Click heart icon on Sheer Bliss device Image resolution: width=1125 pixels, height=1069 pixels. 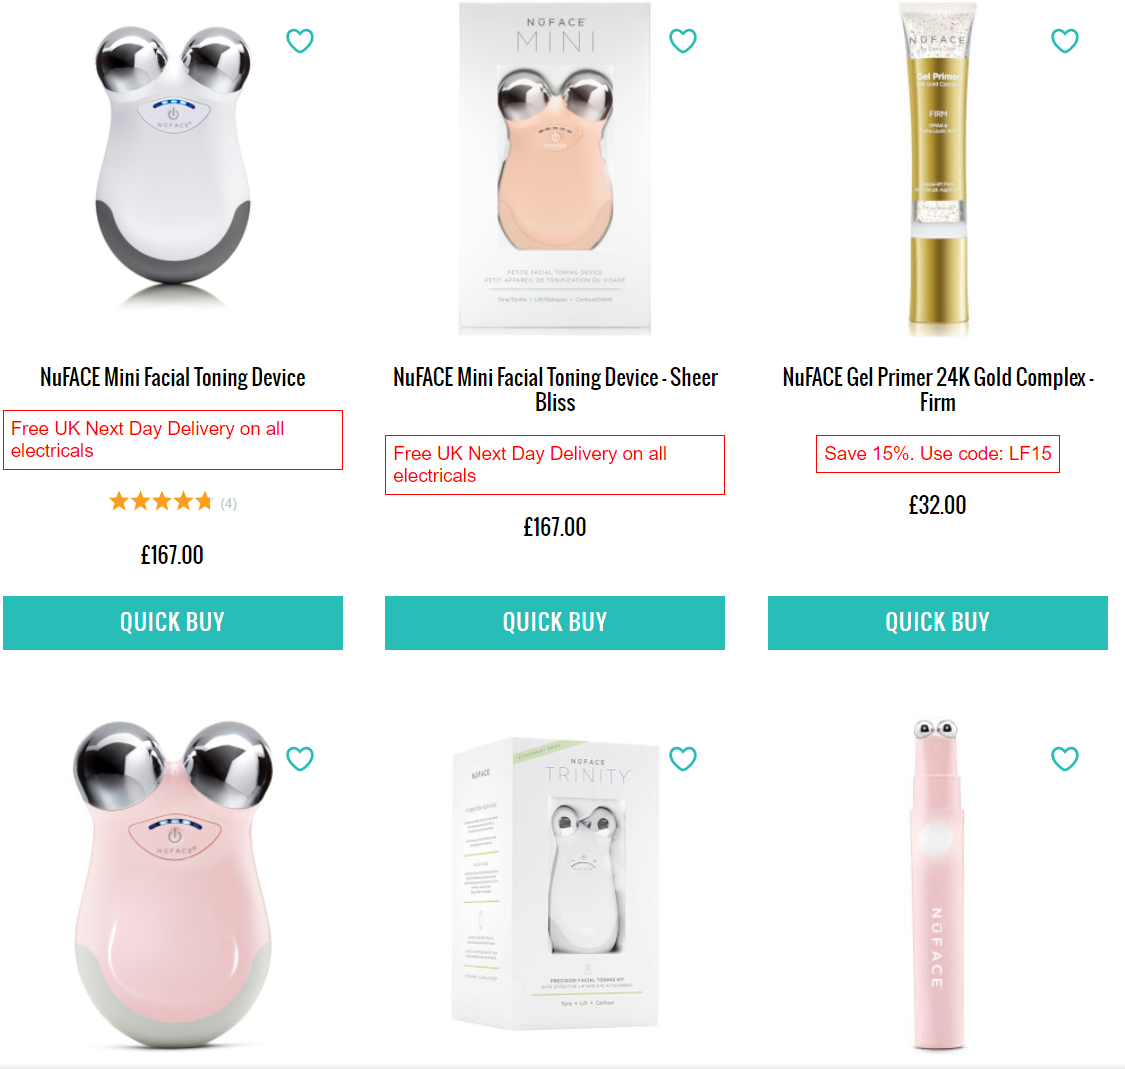tap(682, 41)
